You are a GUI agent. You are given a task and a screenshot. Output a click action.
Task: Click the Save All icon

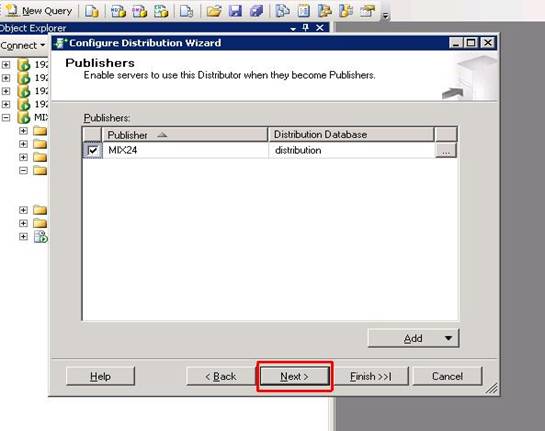point(257,11)
